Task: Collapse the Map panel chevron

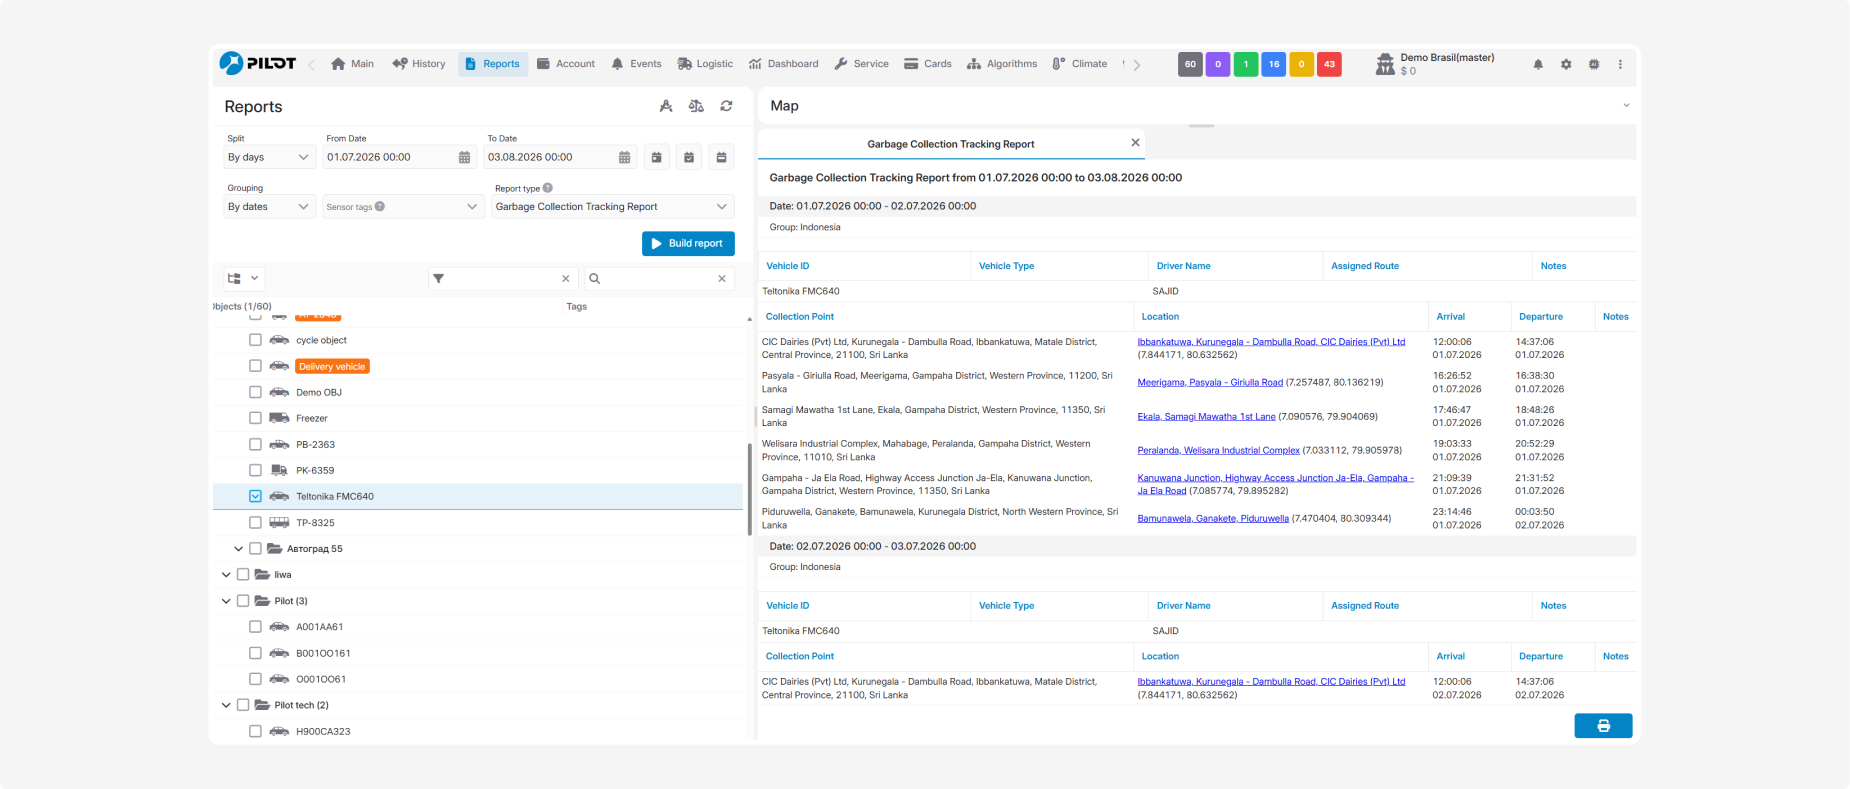Action: pos(1626,106)
